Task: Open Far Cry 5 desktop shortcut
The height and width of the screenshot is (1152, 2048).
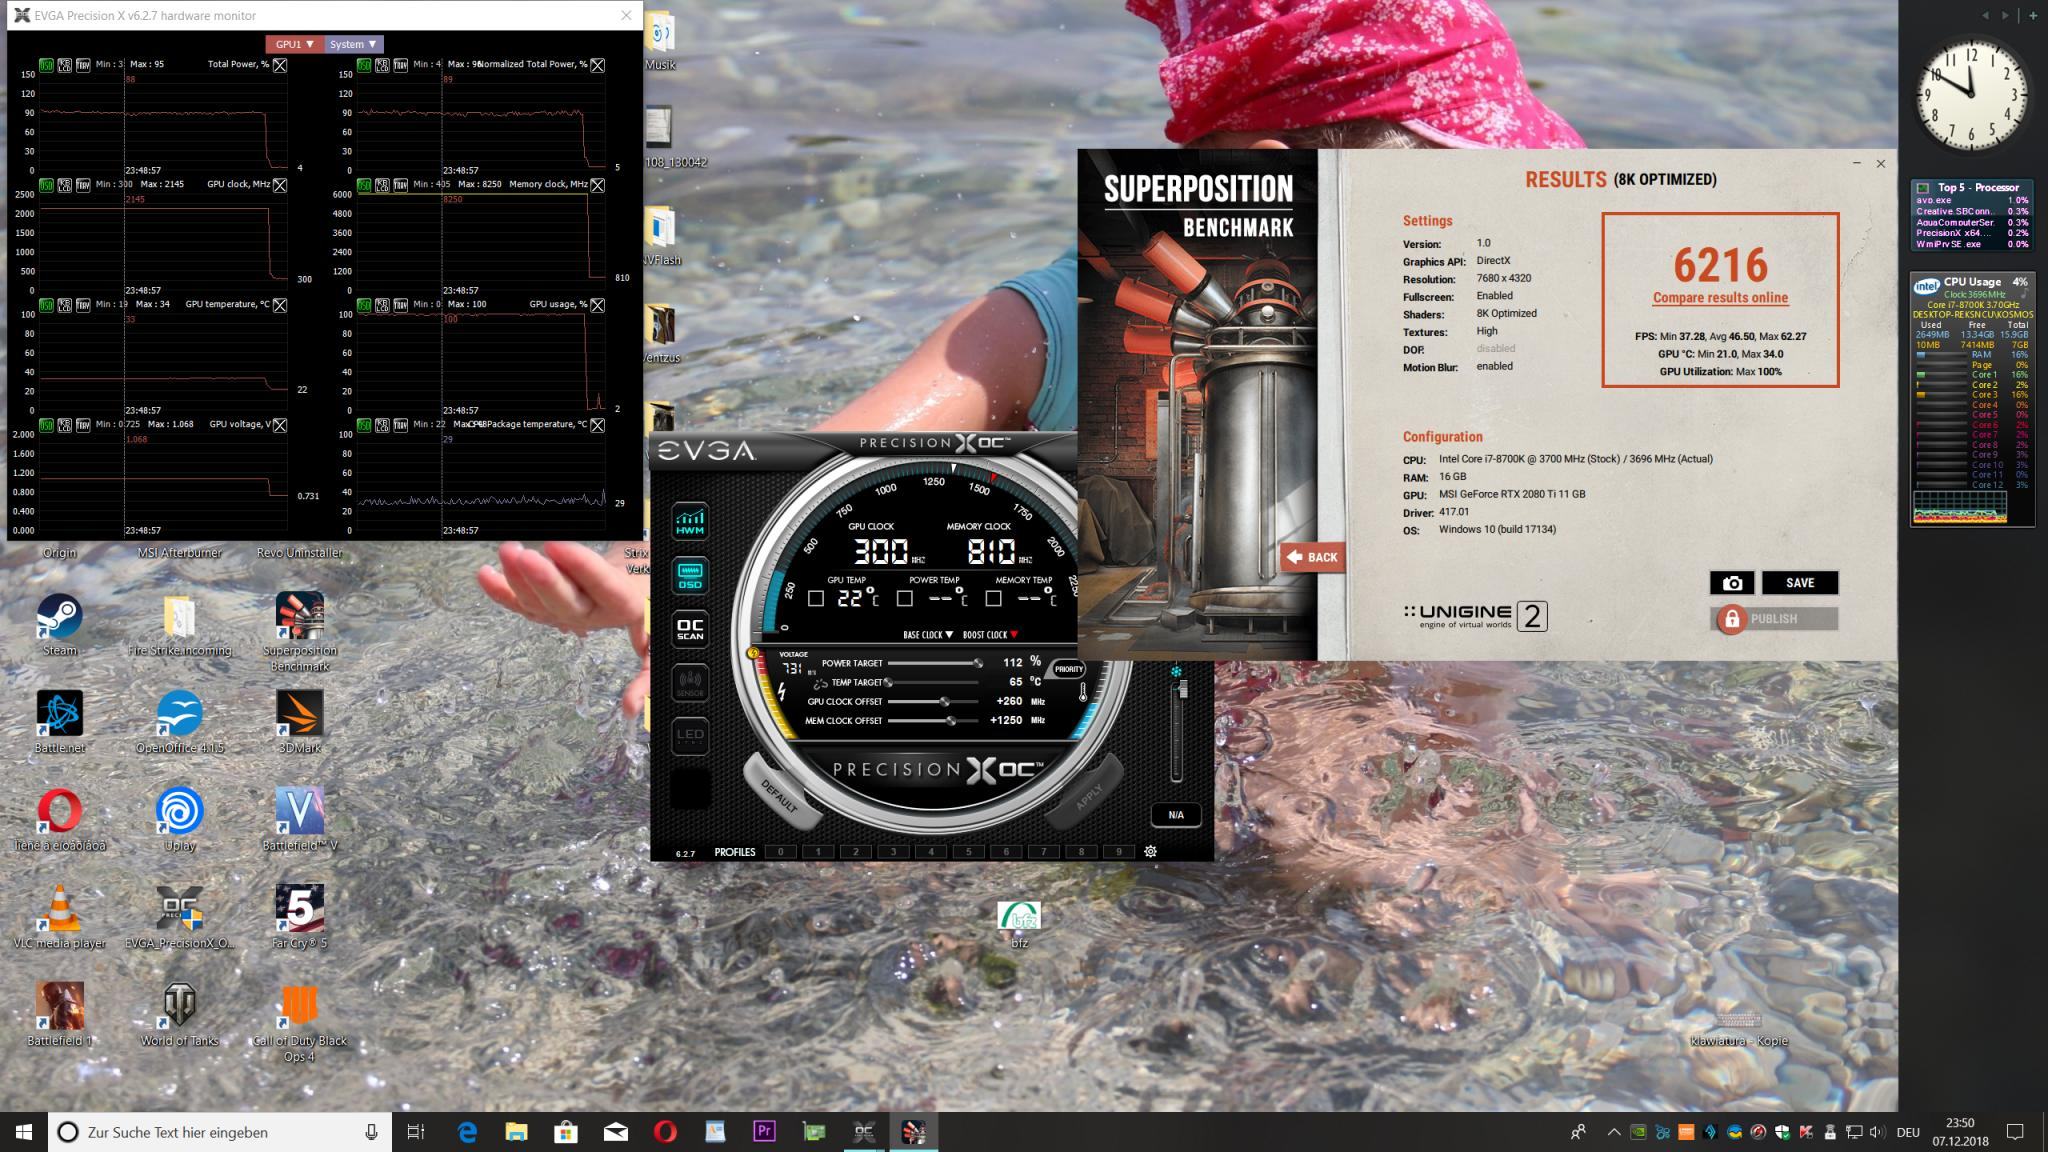Action: [x=299, y=917]
